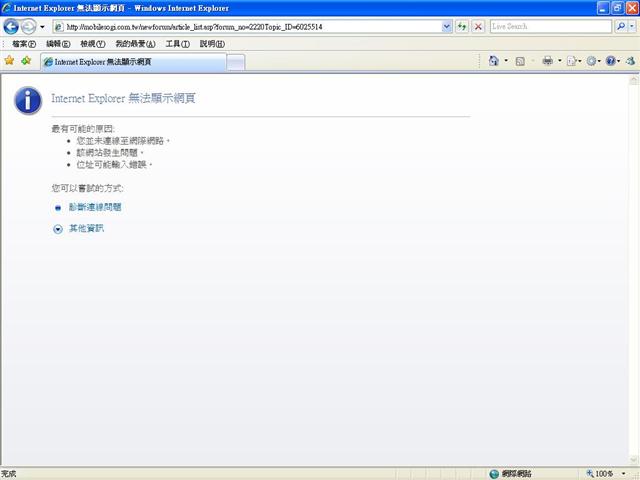Open the 檔案(F) menu

click(24, 44)
